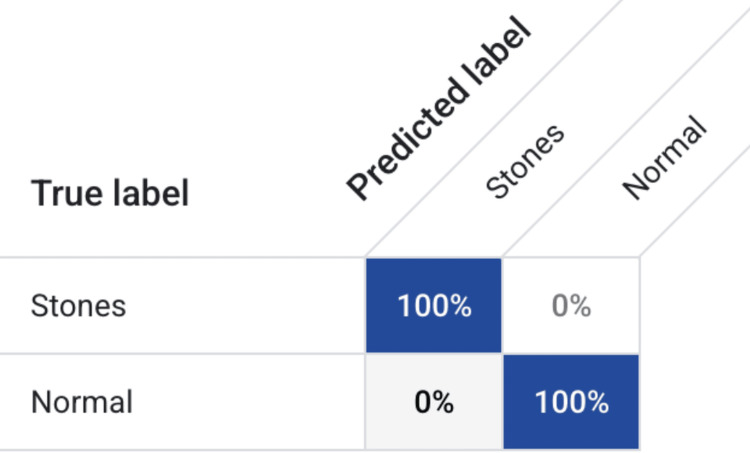Click the bold black 0% text

tap(434, 402)
